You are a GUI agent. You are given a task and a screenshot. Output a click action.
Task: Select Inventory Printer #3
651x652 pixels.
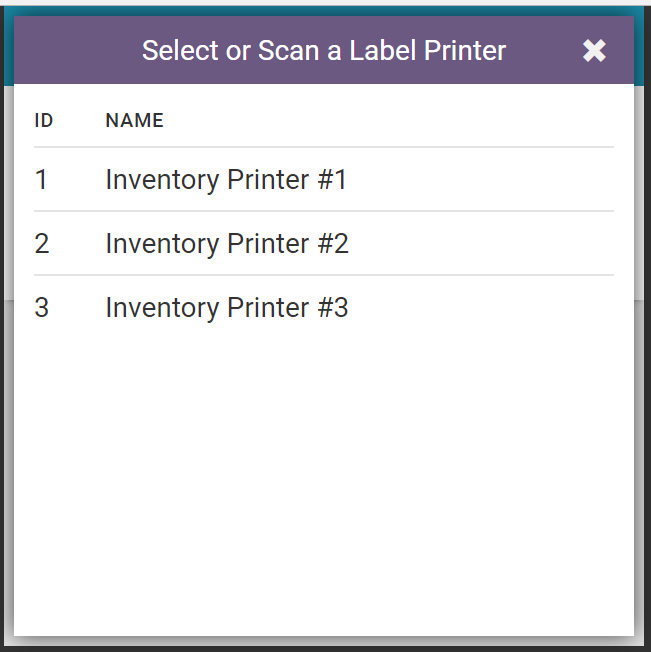[x=227, y=308]
